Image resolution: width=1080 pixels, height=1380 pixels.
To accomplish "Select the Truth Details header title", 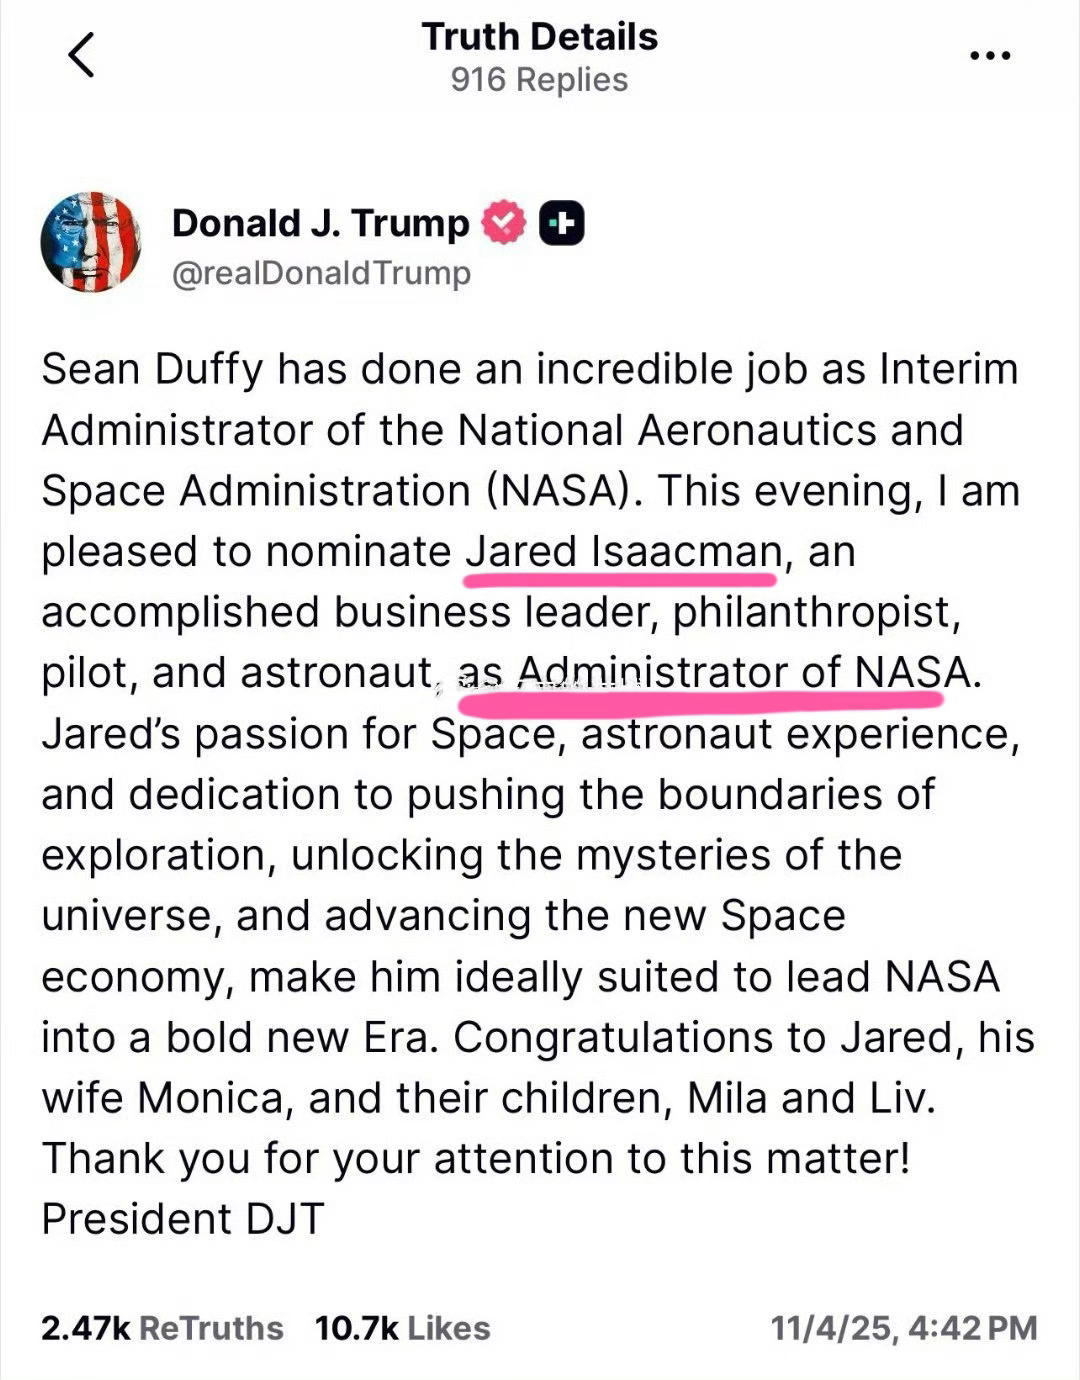I will pos(540,37).
